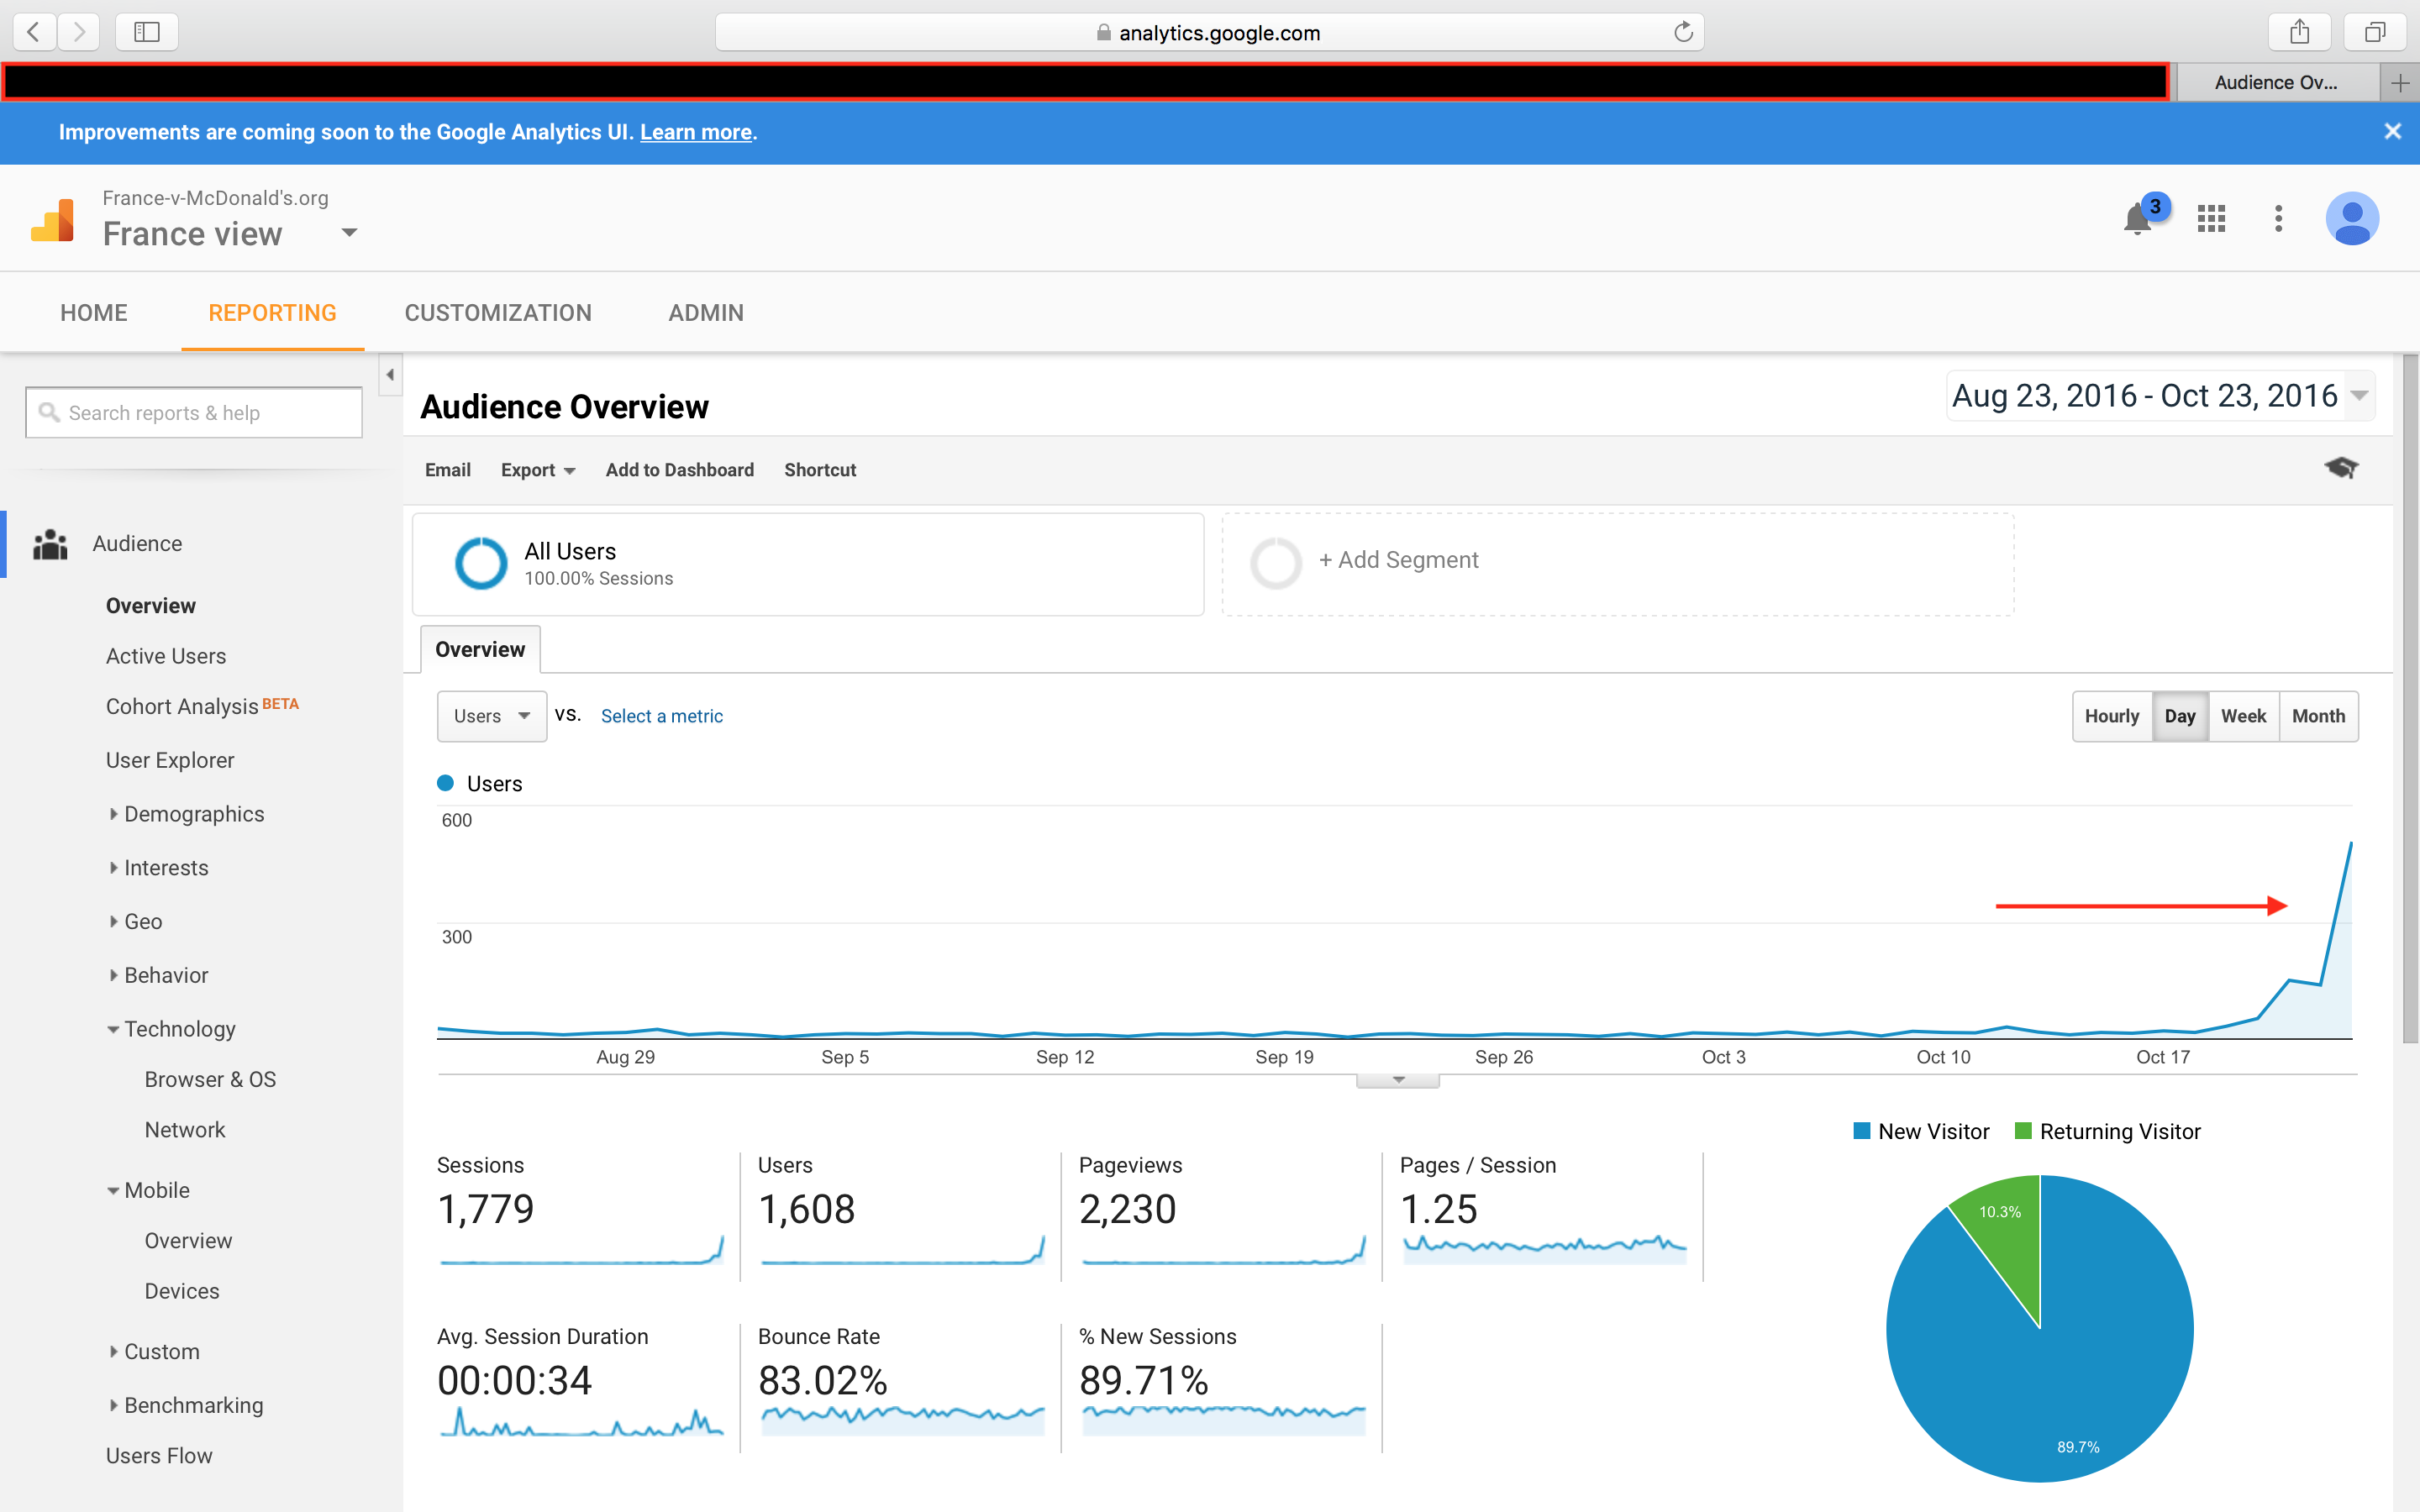Viewport: 2420px width, 1512px height.
Task: Collapse the sidebar with the arrow icon
Action: [389, 374]
